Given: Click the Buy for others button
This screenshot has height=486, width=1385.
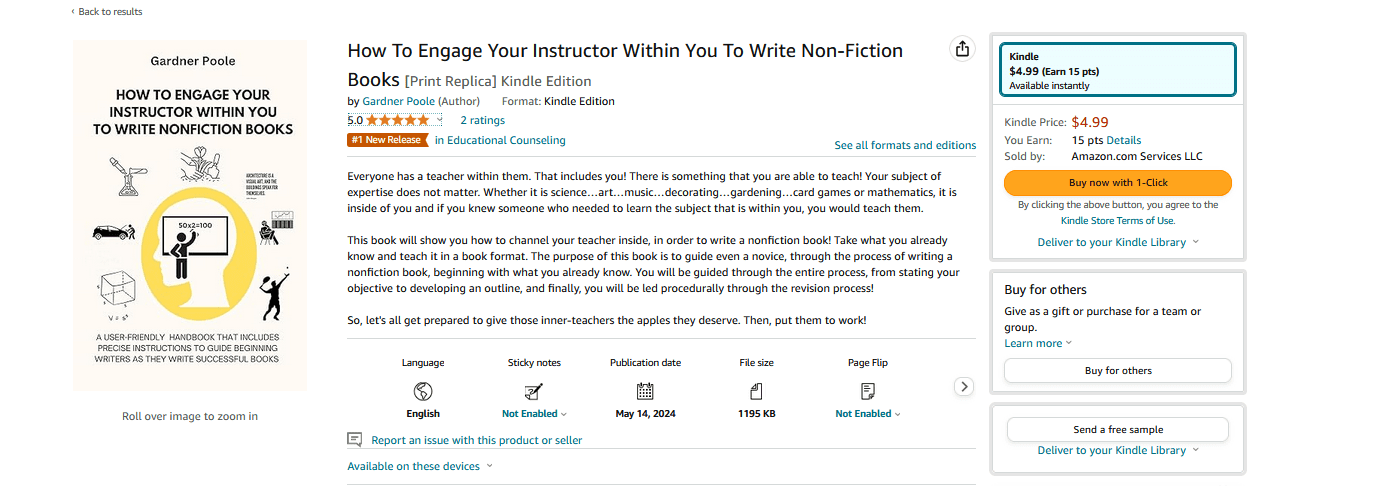Looking at the screenshot, I should point(1117,370).
